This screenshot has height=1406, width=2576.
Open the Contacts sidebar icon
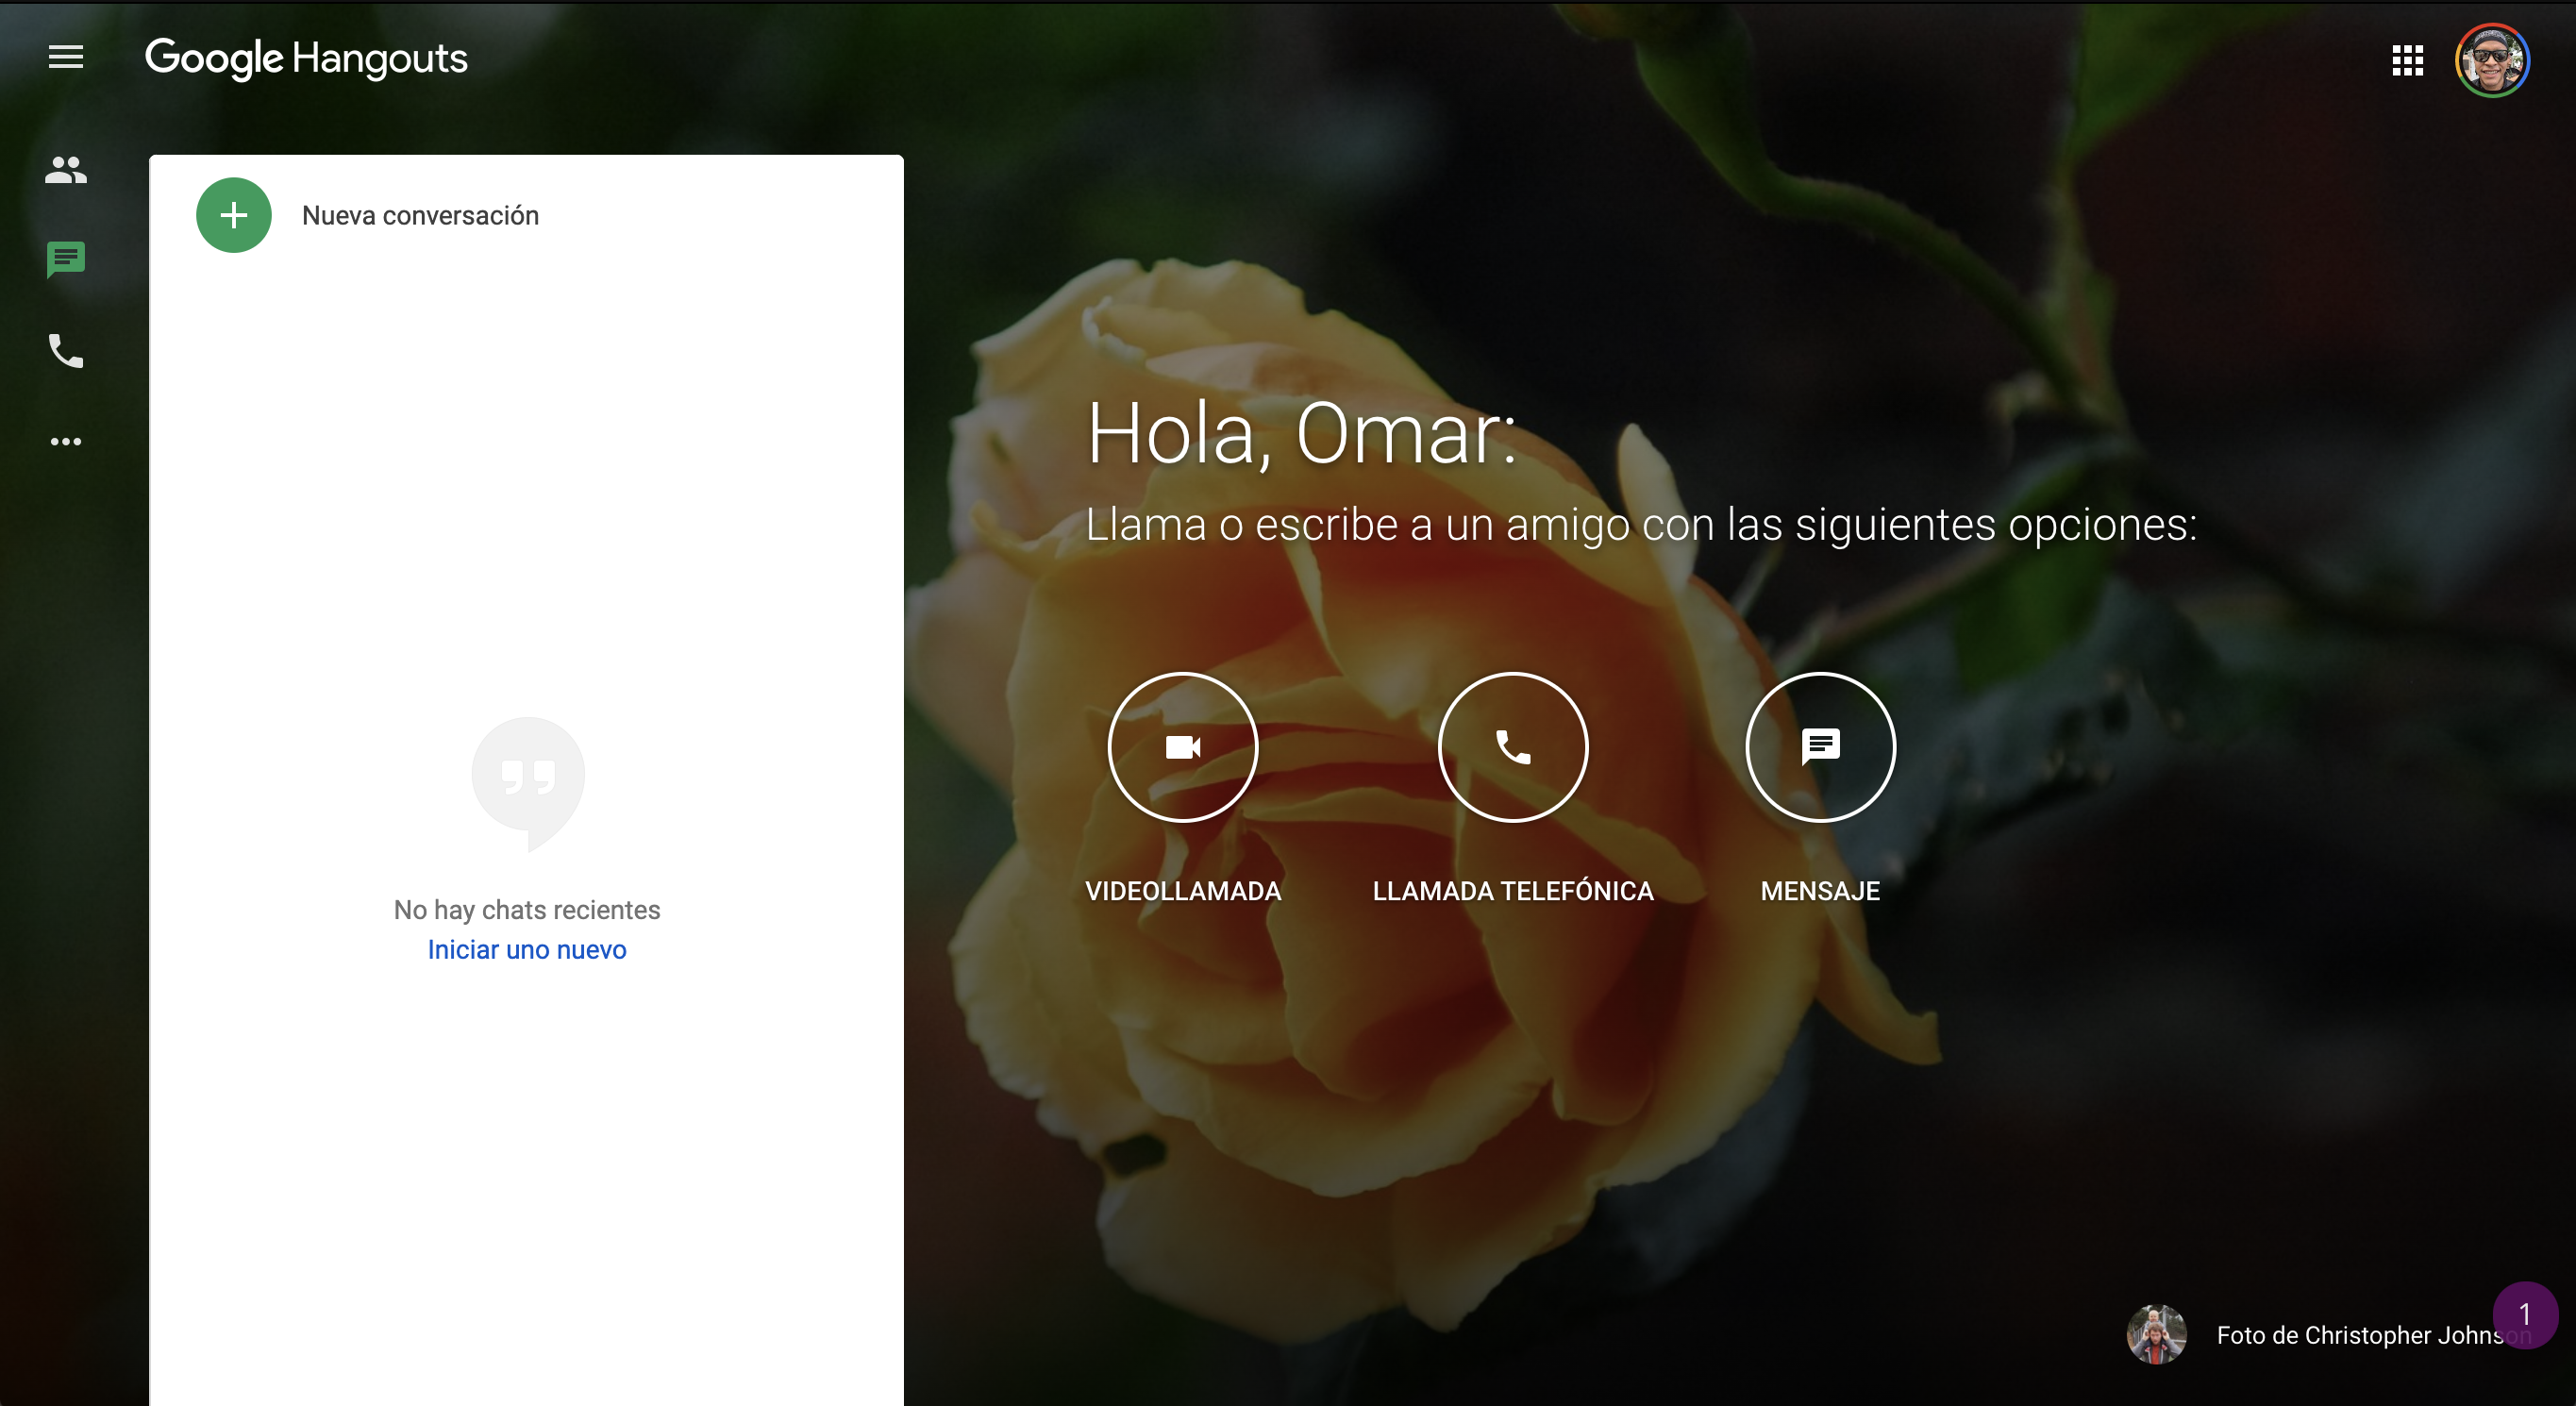pyautogui.click(x=66, y=170)
